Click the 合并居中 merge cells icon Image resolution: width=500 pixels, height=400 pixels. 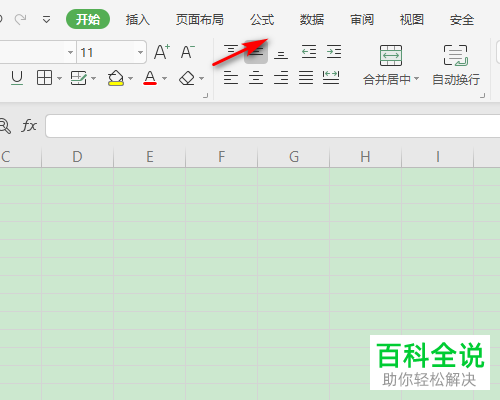tap(391, 56)
